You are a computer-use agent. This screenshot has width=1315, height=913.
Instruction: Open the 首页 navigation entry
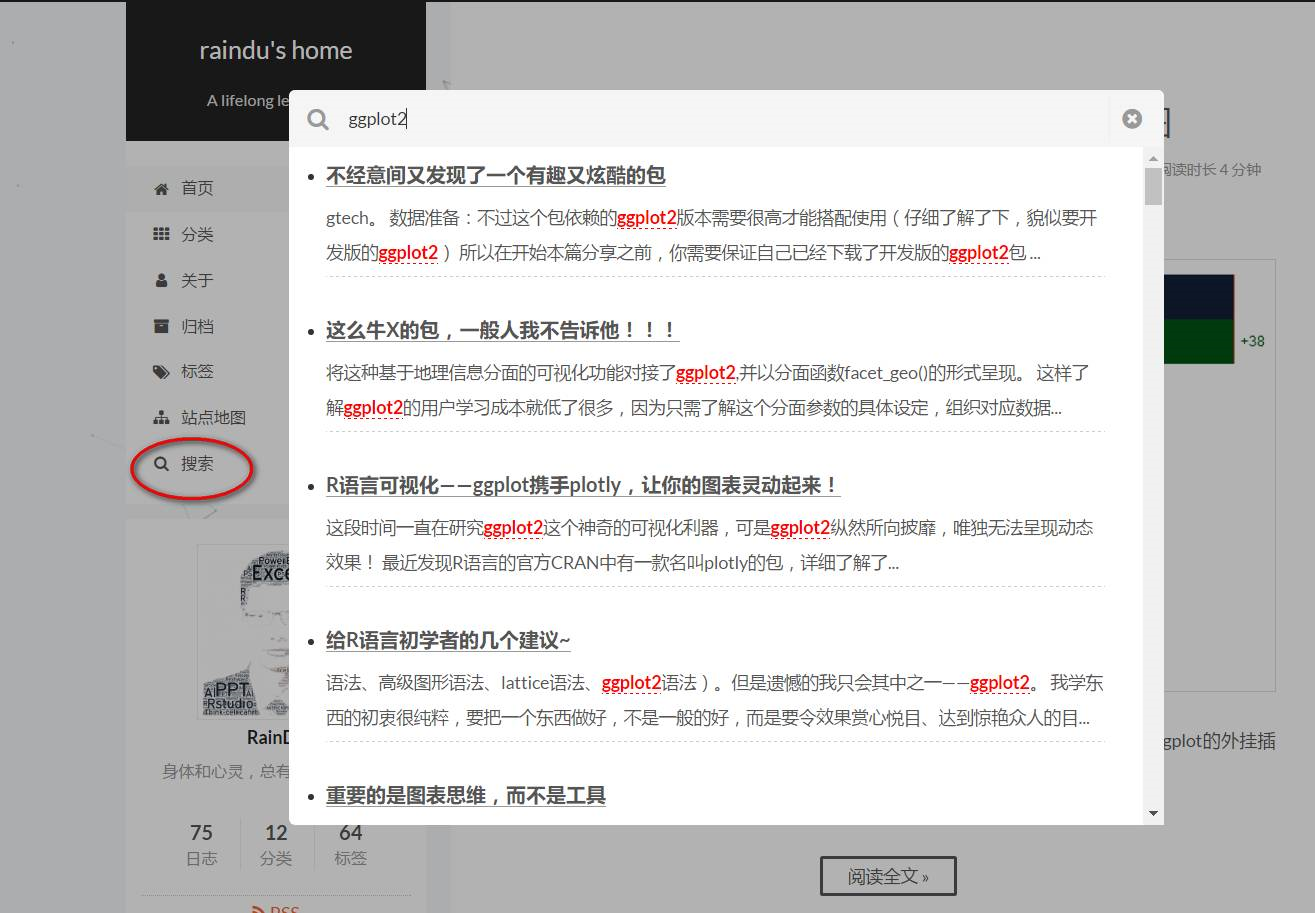[197, 187]
